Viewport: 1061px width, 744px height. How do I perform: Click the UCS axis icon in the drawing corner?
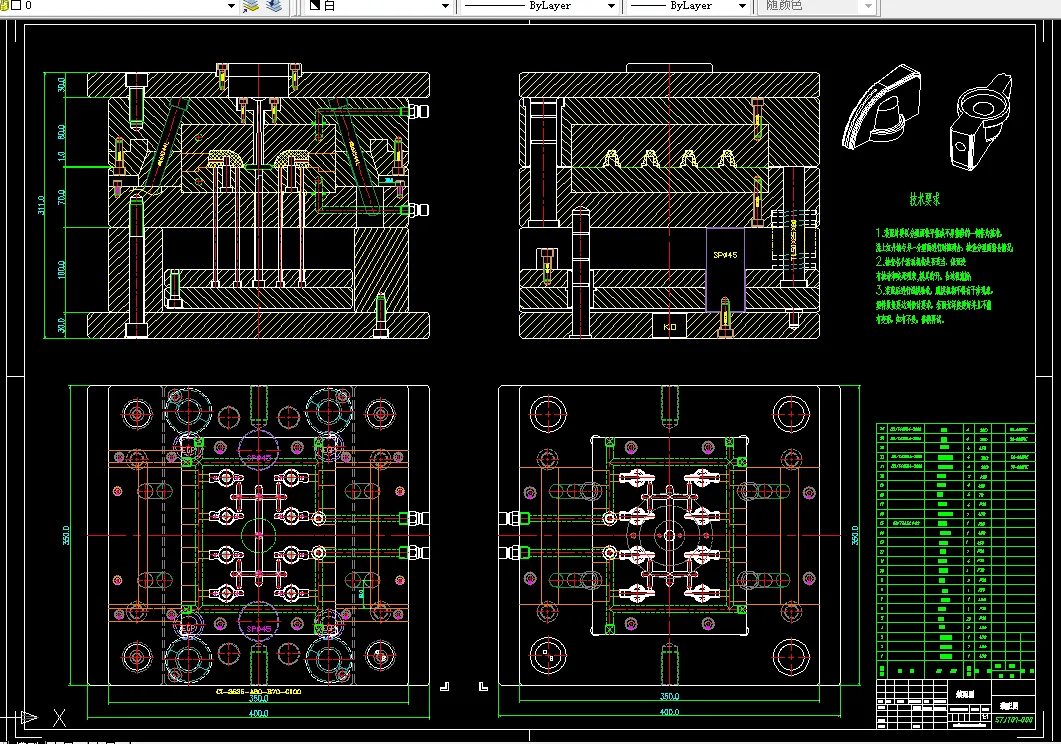pyautogui.click(x=30, y=716)
